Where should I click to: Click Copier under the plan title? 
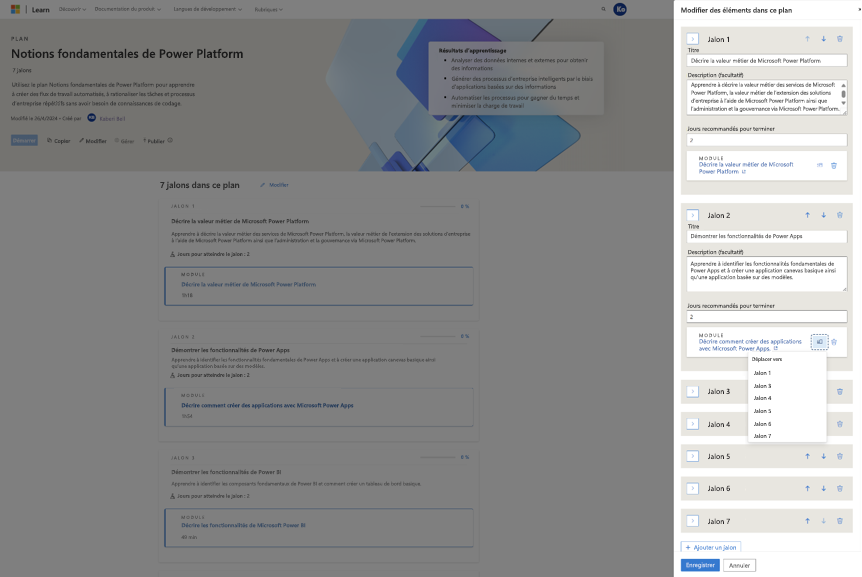tap(59, 141)
